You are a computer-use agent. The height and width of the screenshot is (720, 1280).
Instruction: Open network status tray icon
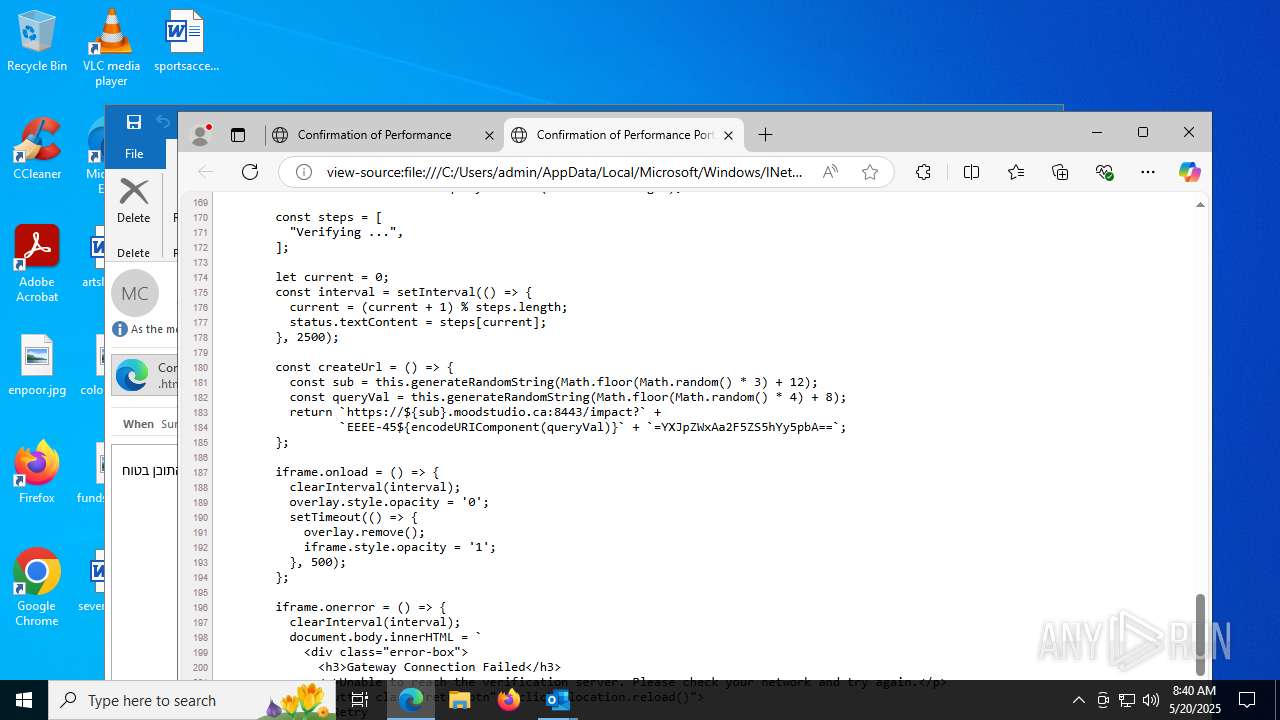(1127, 700)
